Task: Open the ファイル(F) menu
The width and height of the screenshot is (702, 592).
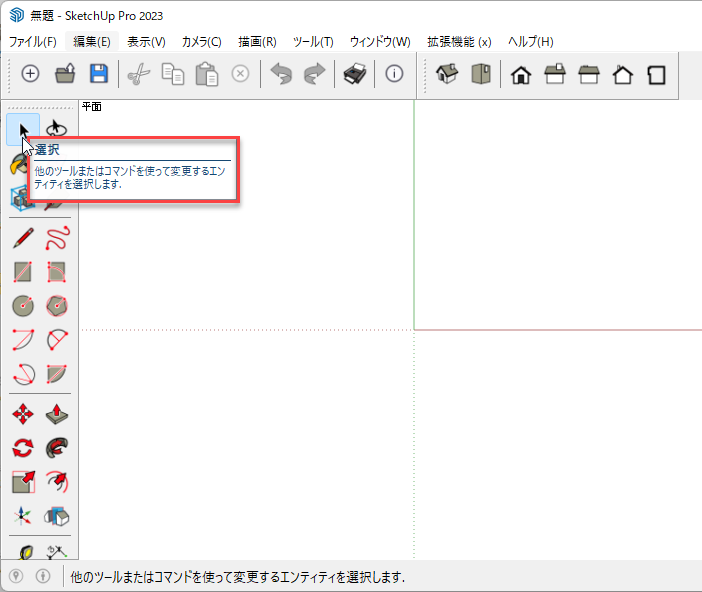Action: [x=32, y=41]
